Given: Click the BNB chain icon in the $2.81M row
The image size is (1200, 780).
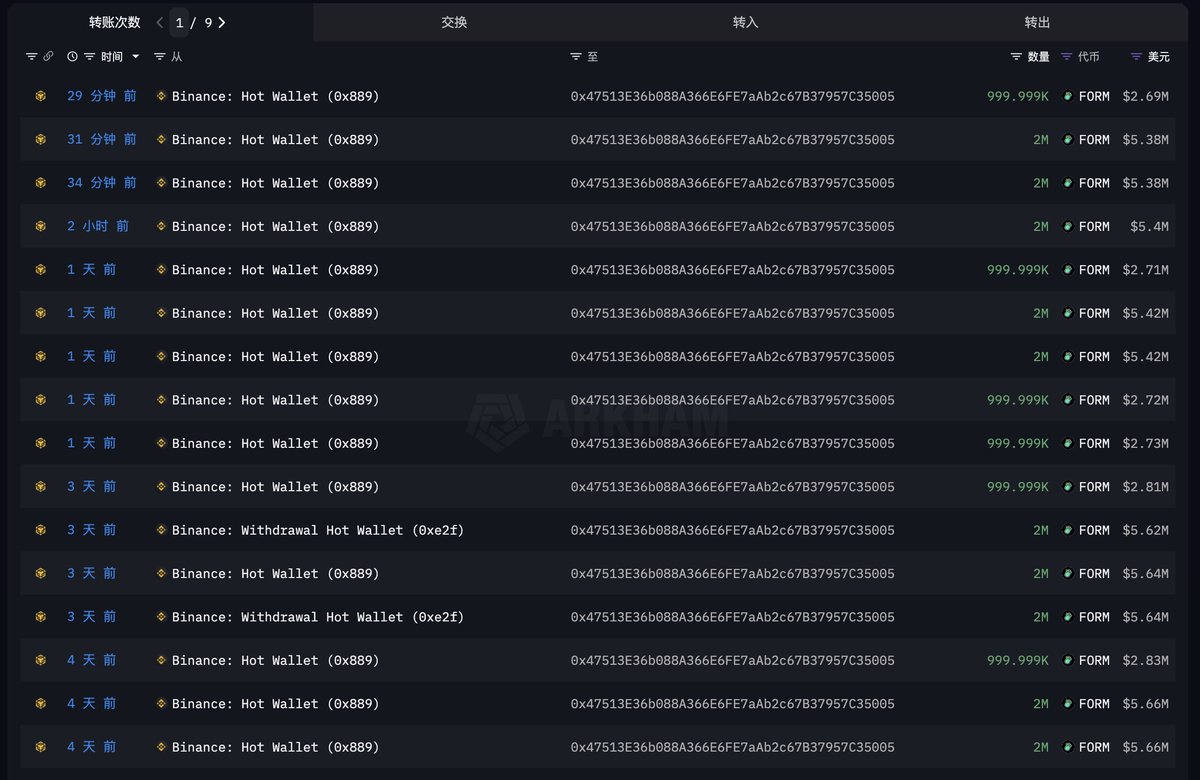Looking at the screenshot, I should click(x=41, y=486).
